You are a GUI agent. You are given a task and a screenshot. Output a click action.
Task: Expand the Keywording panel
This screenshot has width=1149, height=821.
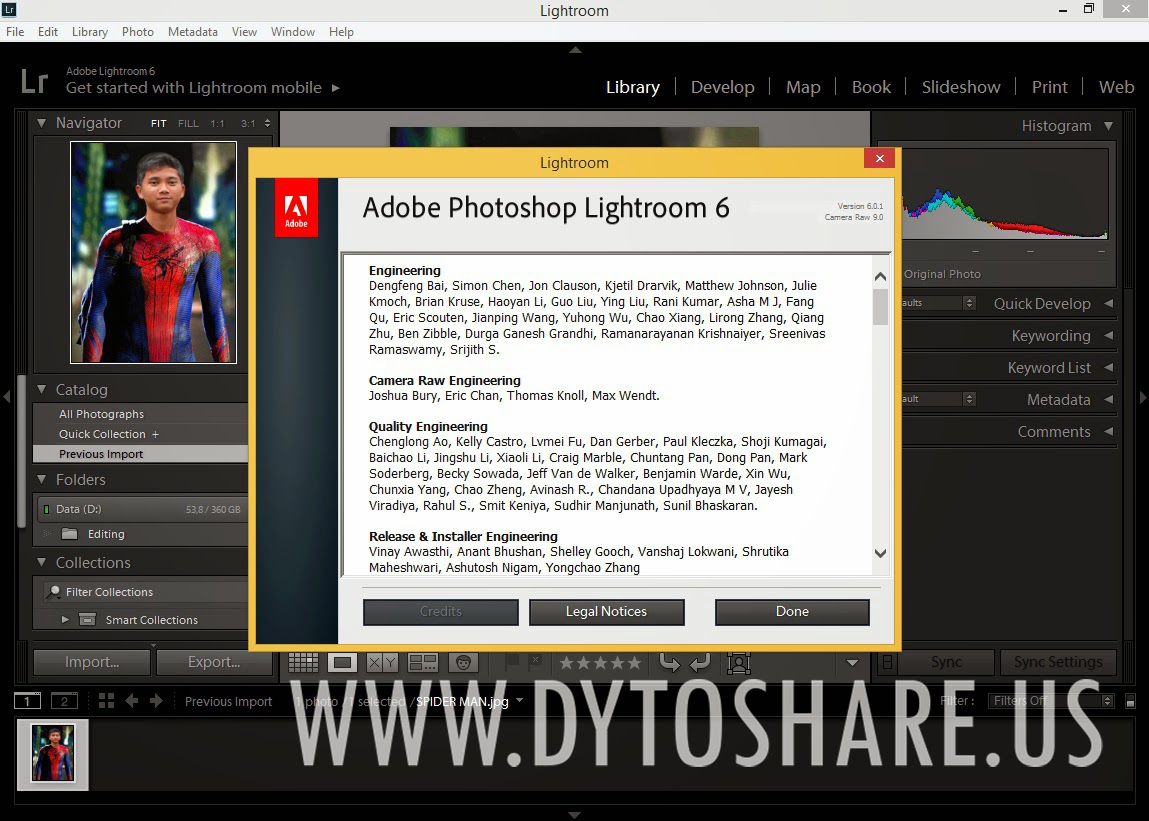1109,336
